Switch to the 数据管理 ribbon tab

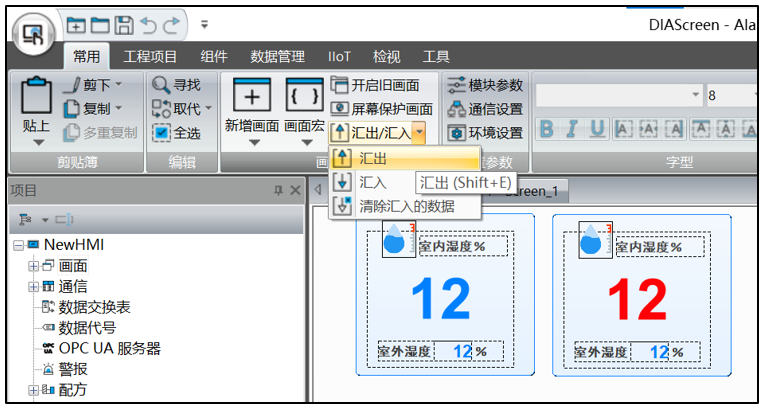(x=277, y=57)
